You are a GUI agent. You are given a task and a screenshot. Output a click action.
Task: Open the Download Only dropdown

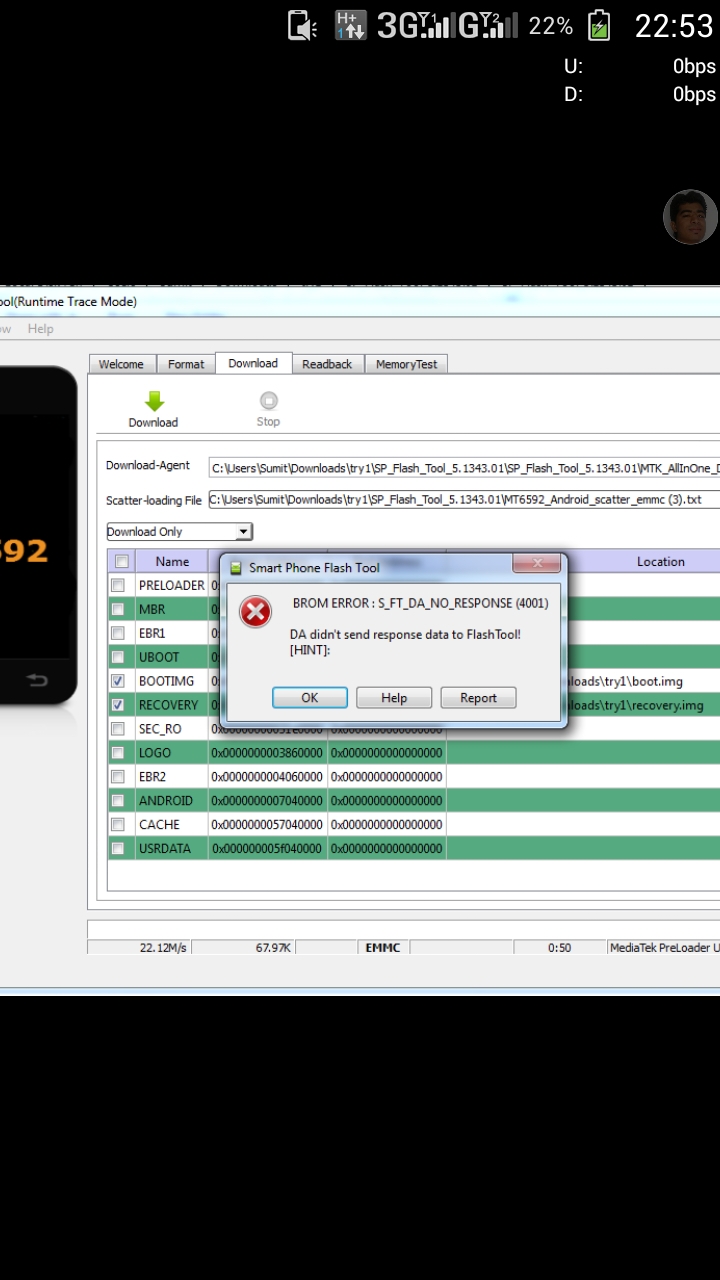(x=180, y=532)
